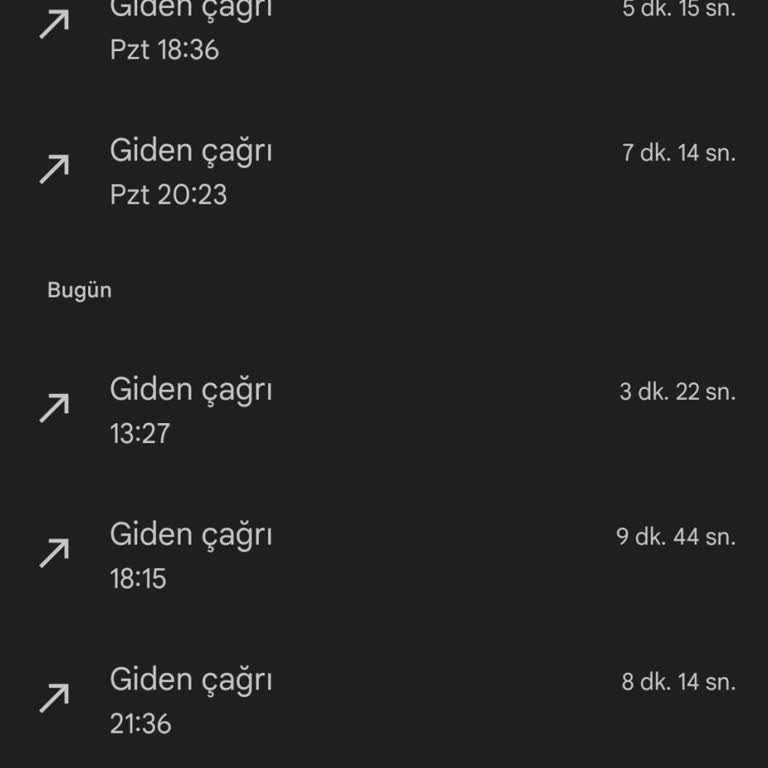Image resolution: width=768 pixels, height=768 pixels.
Task: Select the arrow icon of the 13:27 call
Action: pyautogui.click(x=54, y=408)
